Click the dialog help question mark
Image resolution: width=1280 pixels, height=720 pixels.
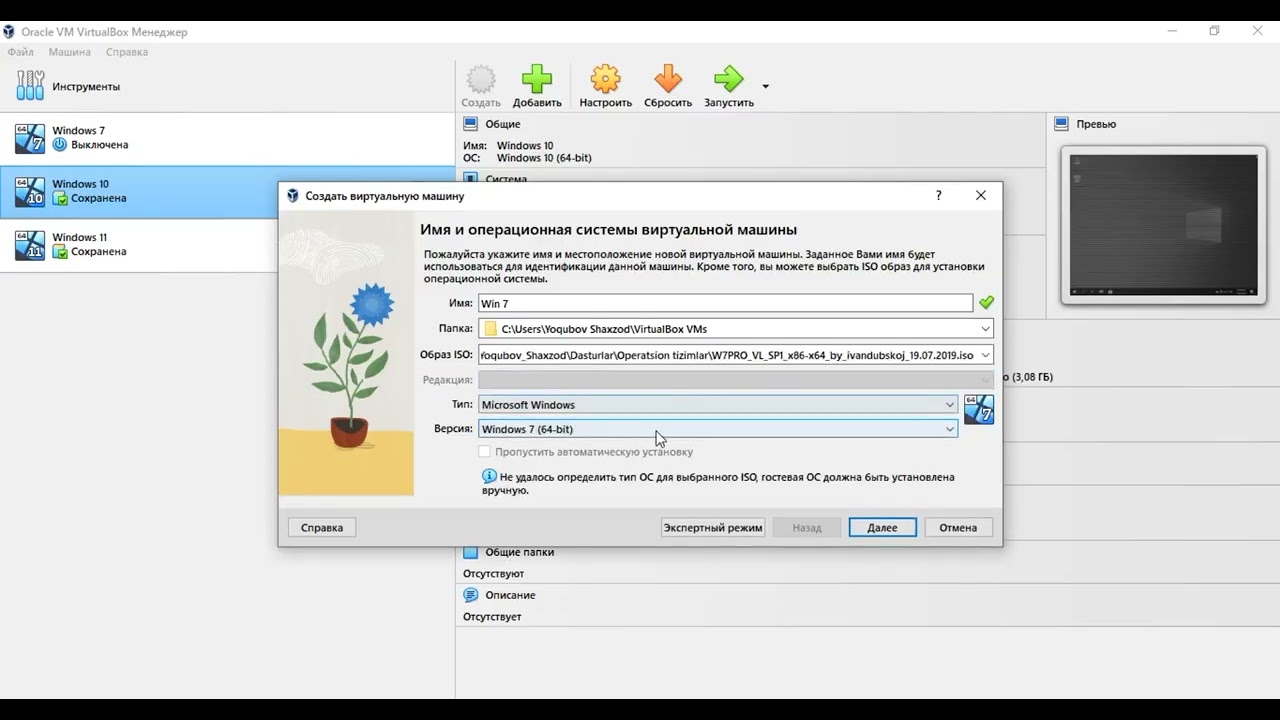(x=938, y=196)
